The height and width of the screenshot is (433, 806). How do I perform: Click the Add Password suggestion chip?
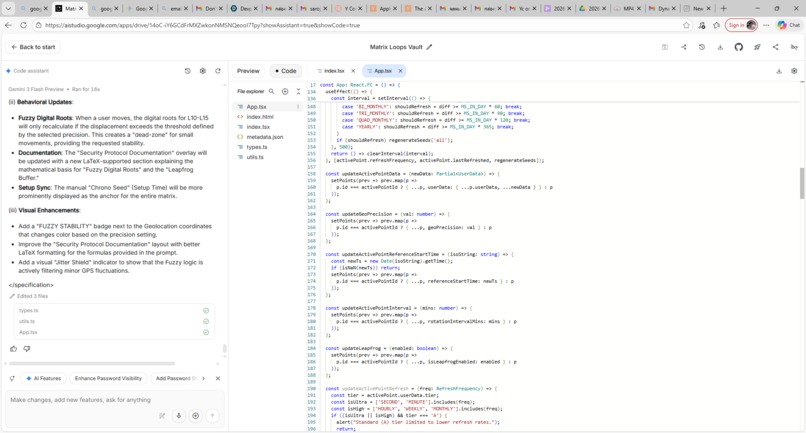(x=175, y=378)
